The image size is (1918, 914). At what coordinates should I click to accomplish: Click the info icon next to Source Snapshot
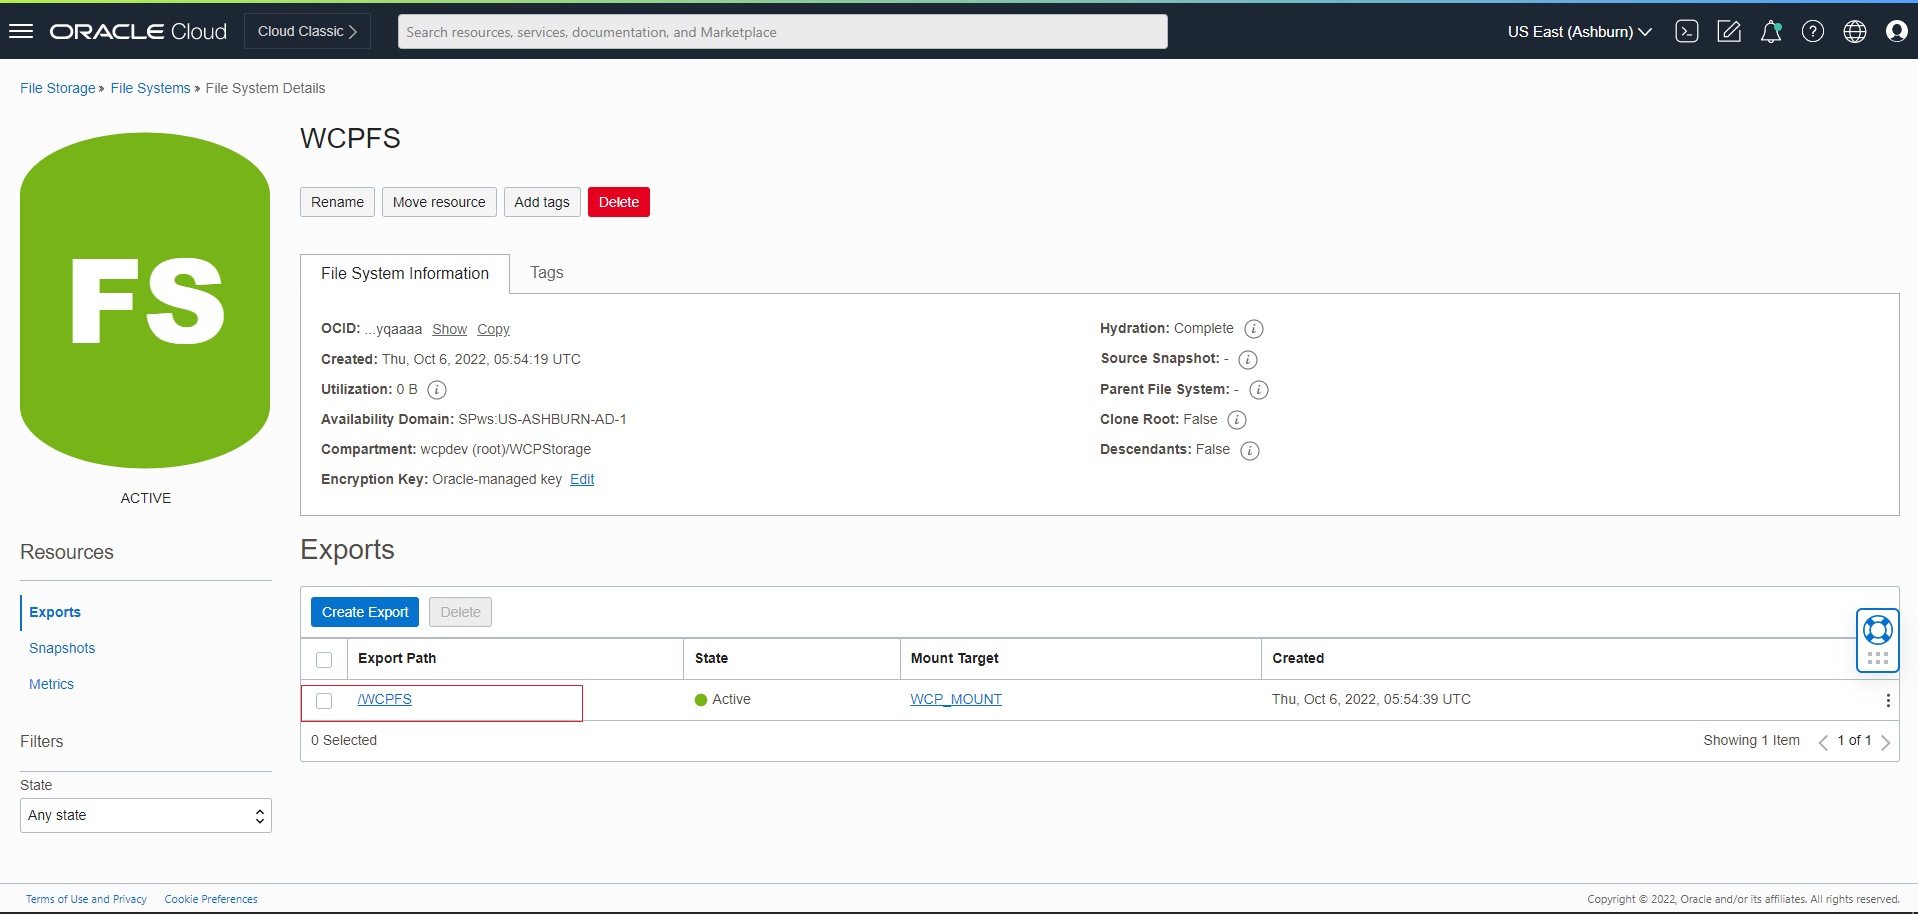point(1248,359)
